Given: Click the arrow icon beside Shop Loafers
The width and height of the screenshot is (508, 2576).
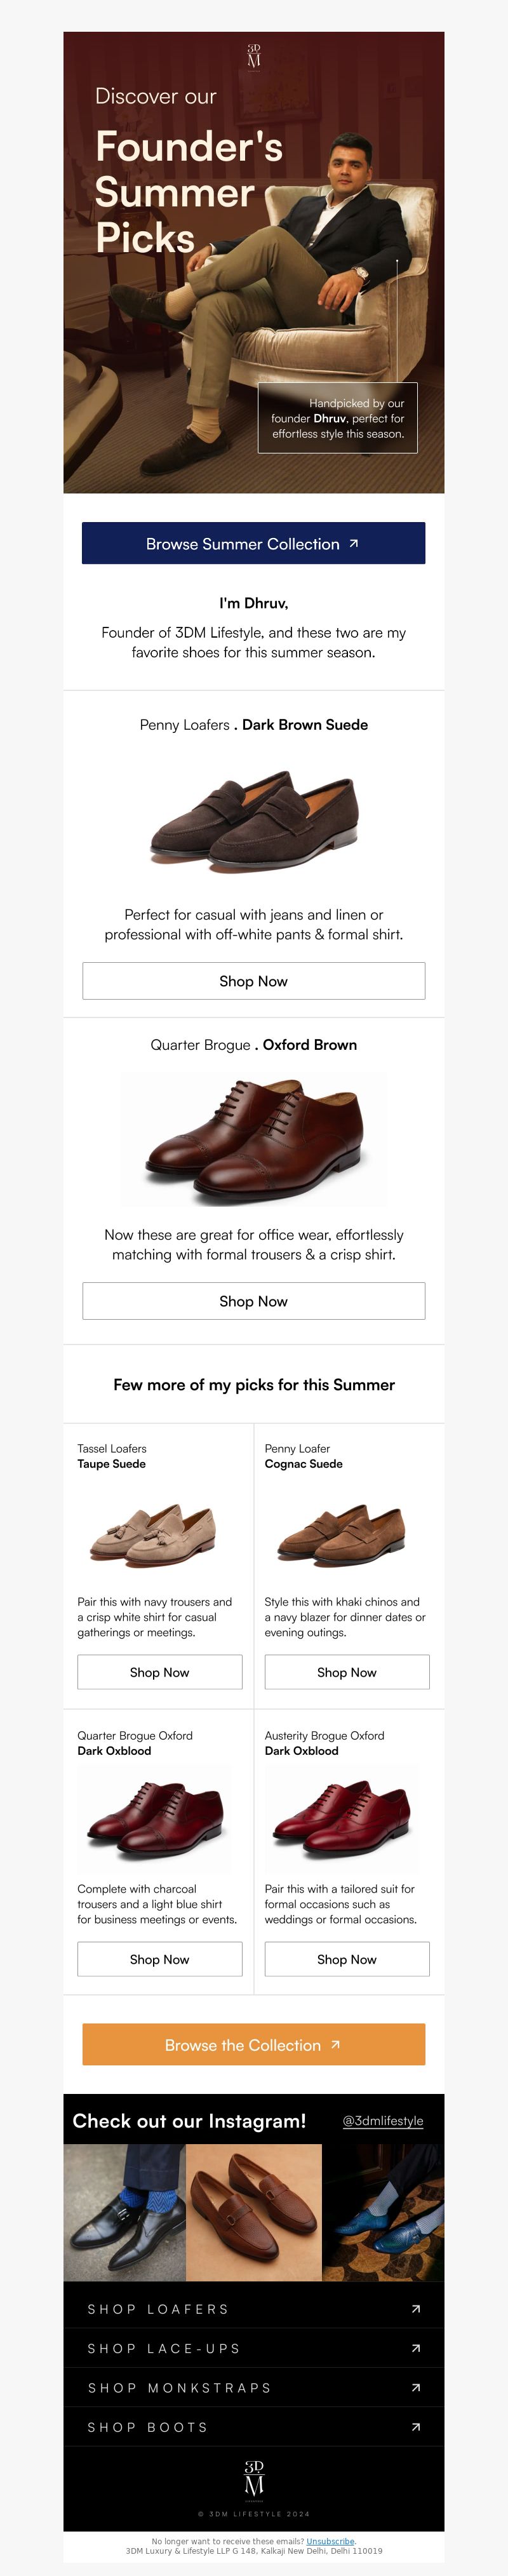Looking at the screenshot, I should click(x=416, y=2309).
